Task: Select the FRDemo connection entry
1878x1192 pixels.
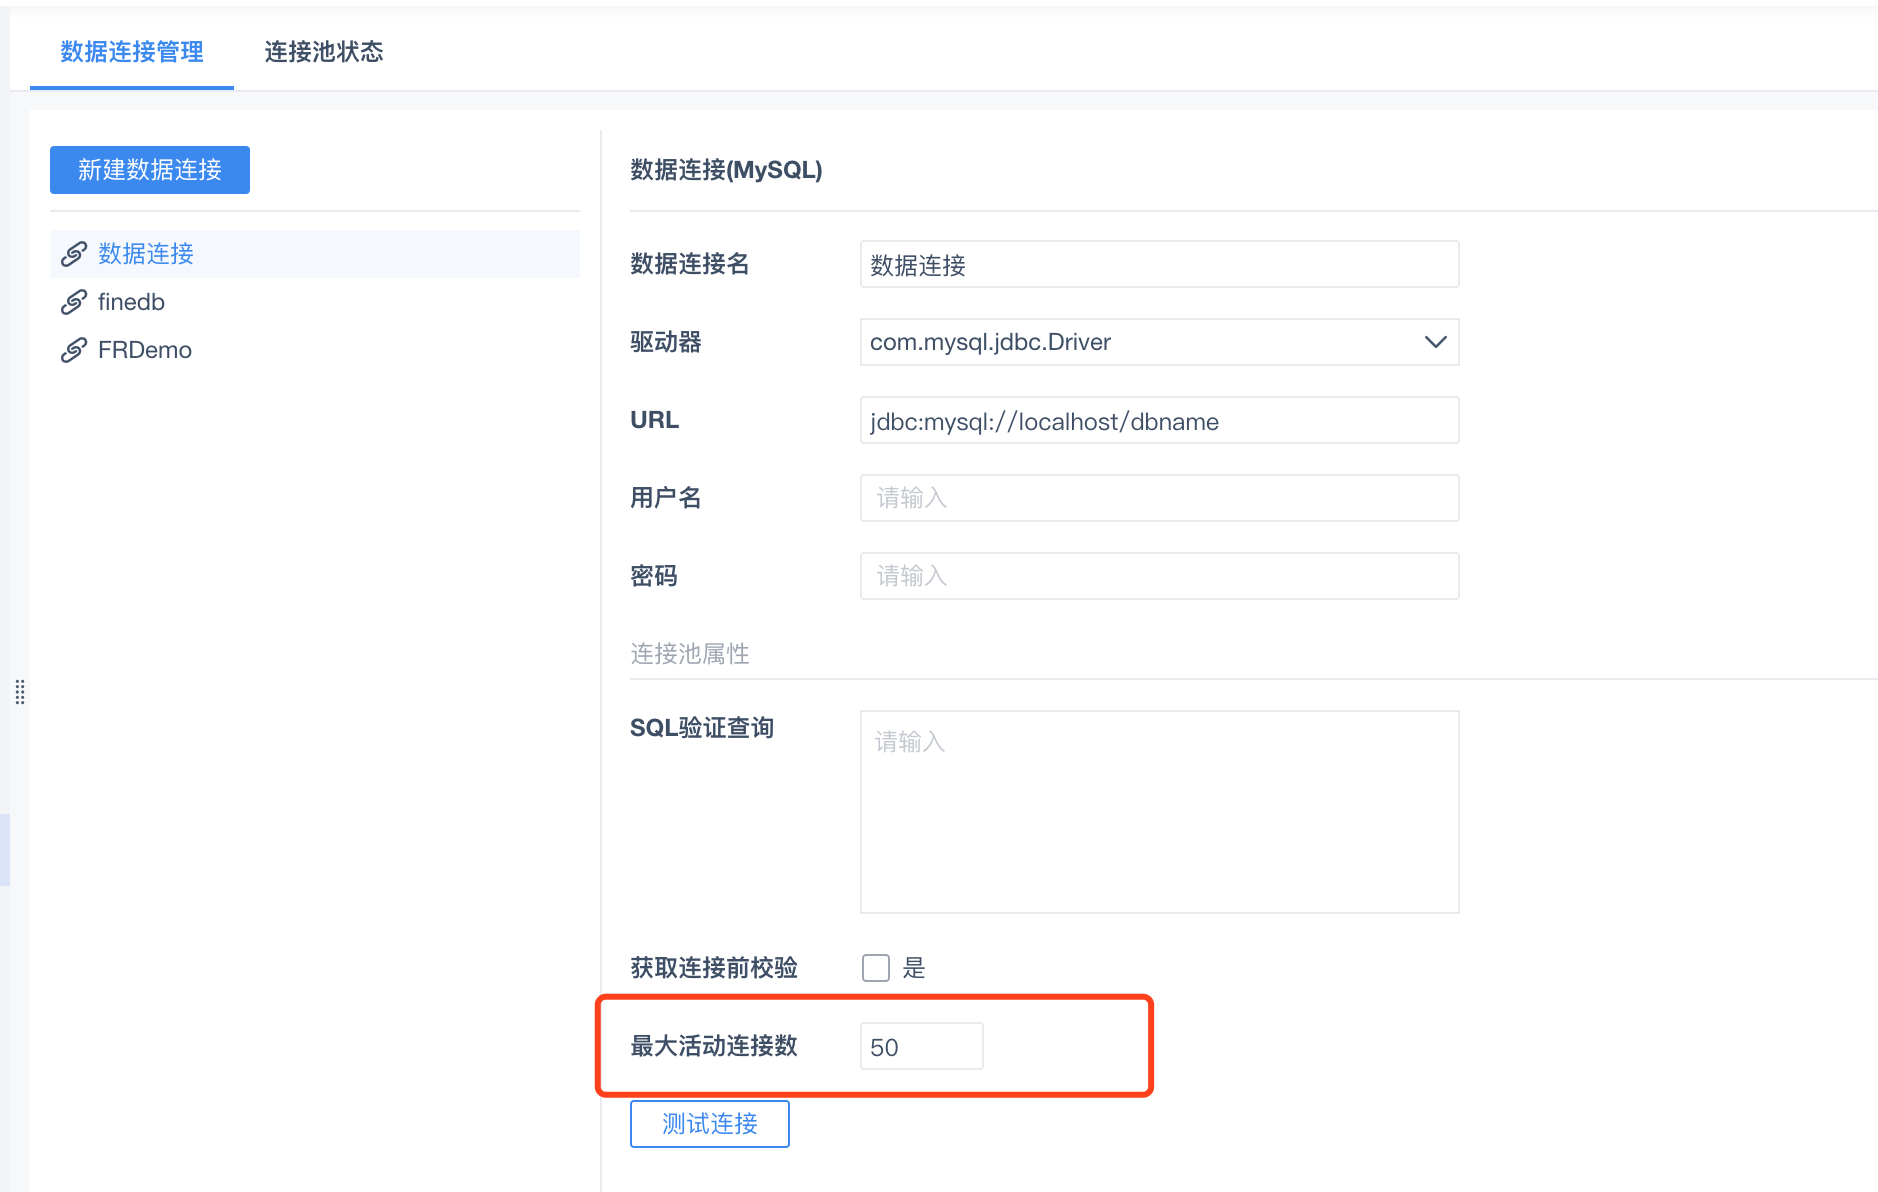Action: (x=145, y=350)
